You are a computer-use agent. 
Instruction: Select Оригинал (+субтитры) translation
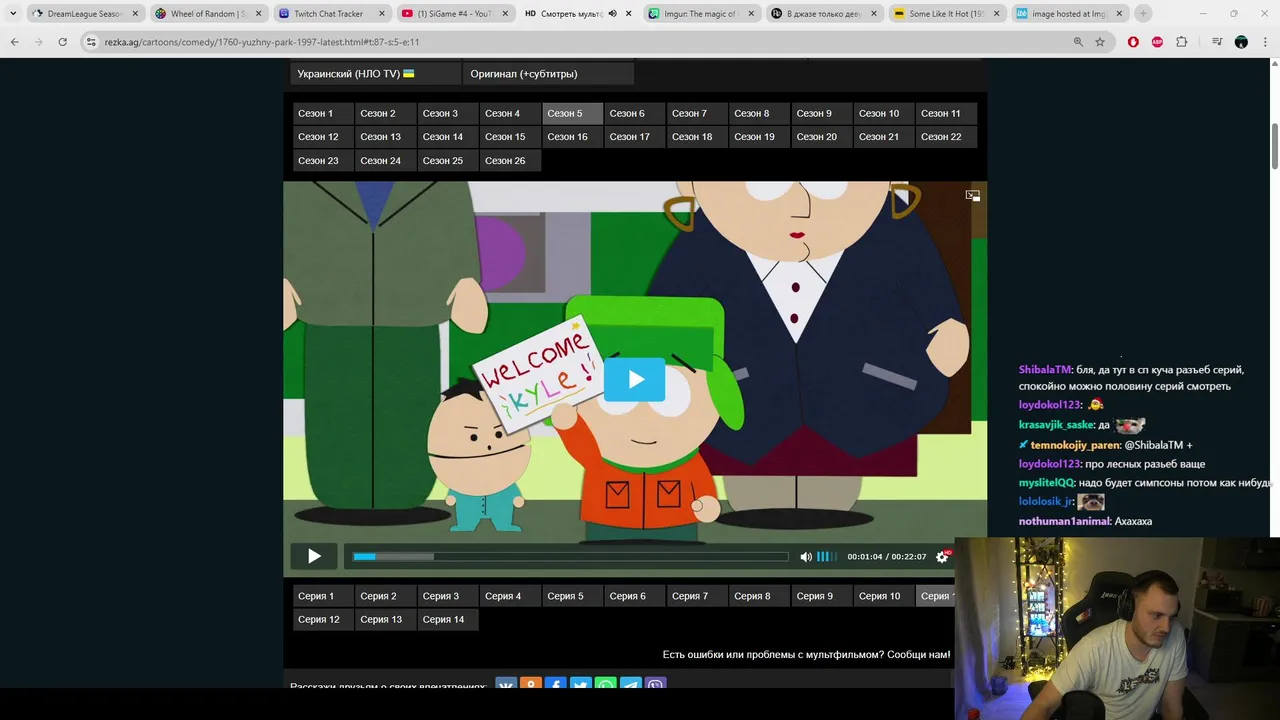click(548, 74)
